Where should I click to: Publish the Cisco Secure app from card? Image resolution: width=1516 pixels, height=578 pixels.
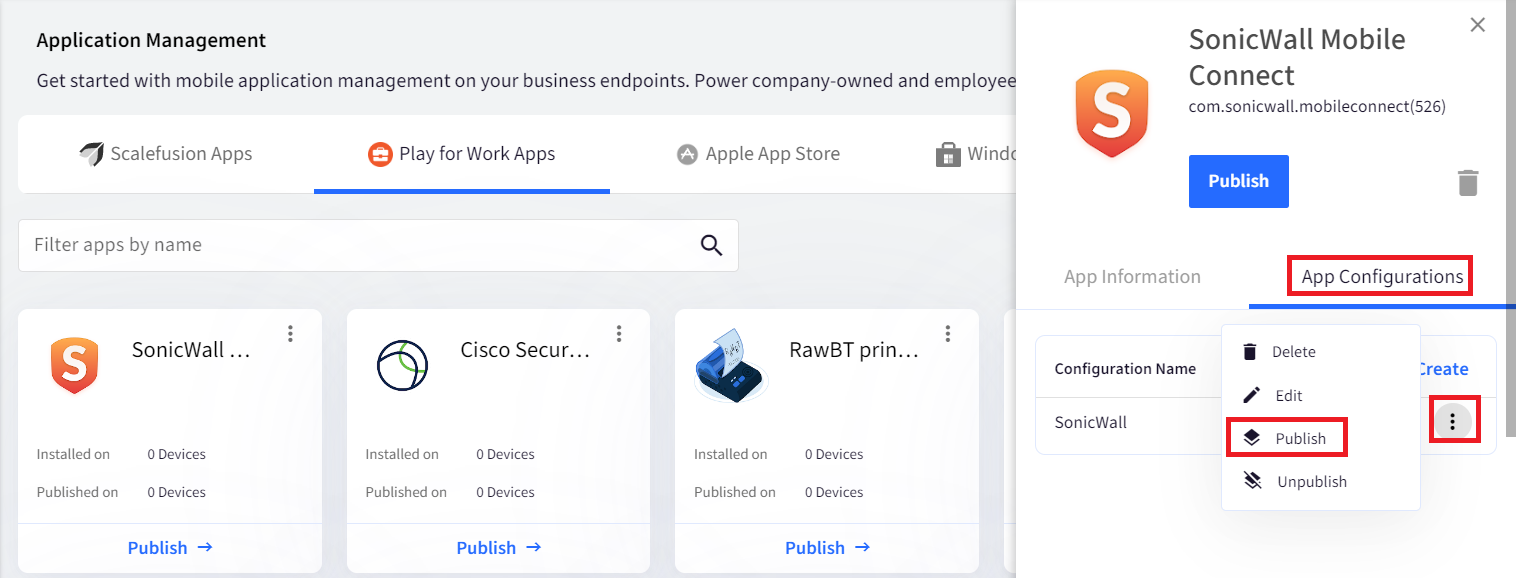click(499, 547)
